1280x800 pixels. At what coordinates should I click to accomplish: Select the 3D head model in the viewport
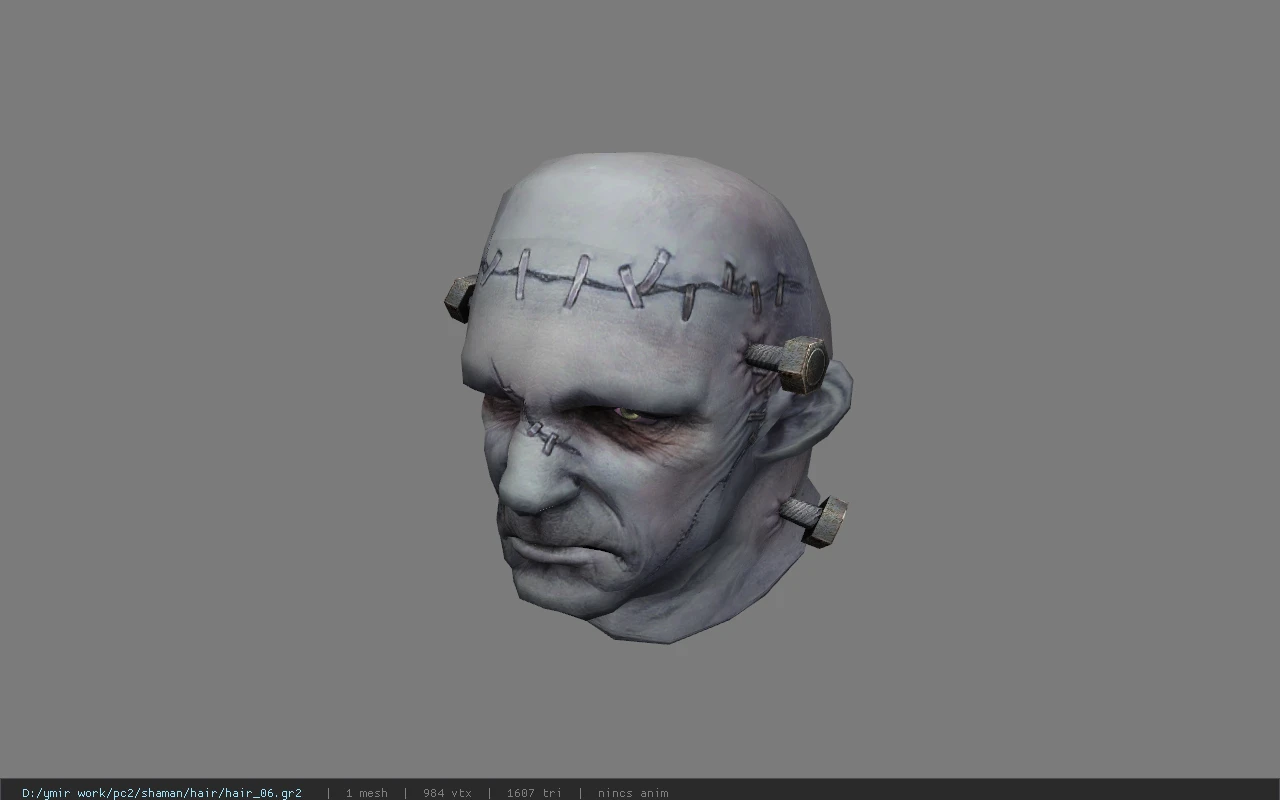(x=648, y=398)
